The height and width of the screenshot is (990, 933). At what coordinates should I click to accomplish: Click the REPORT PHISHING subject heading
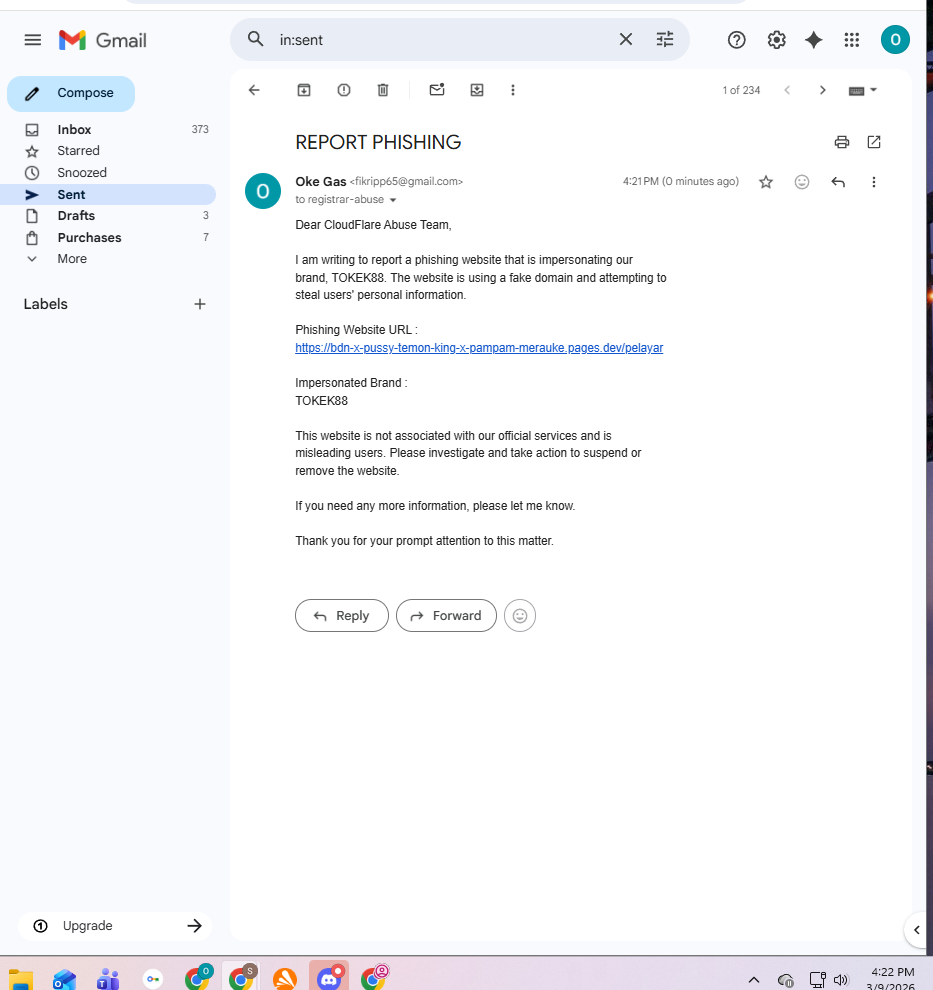[x=378, y=143]
